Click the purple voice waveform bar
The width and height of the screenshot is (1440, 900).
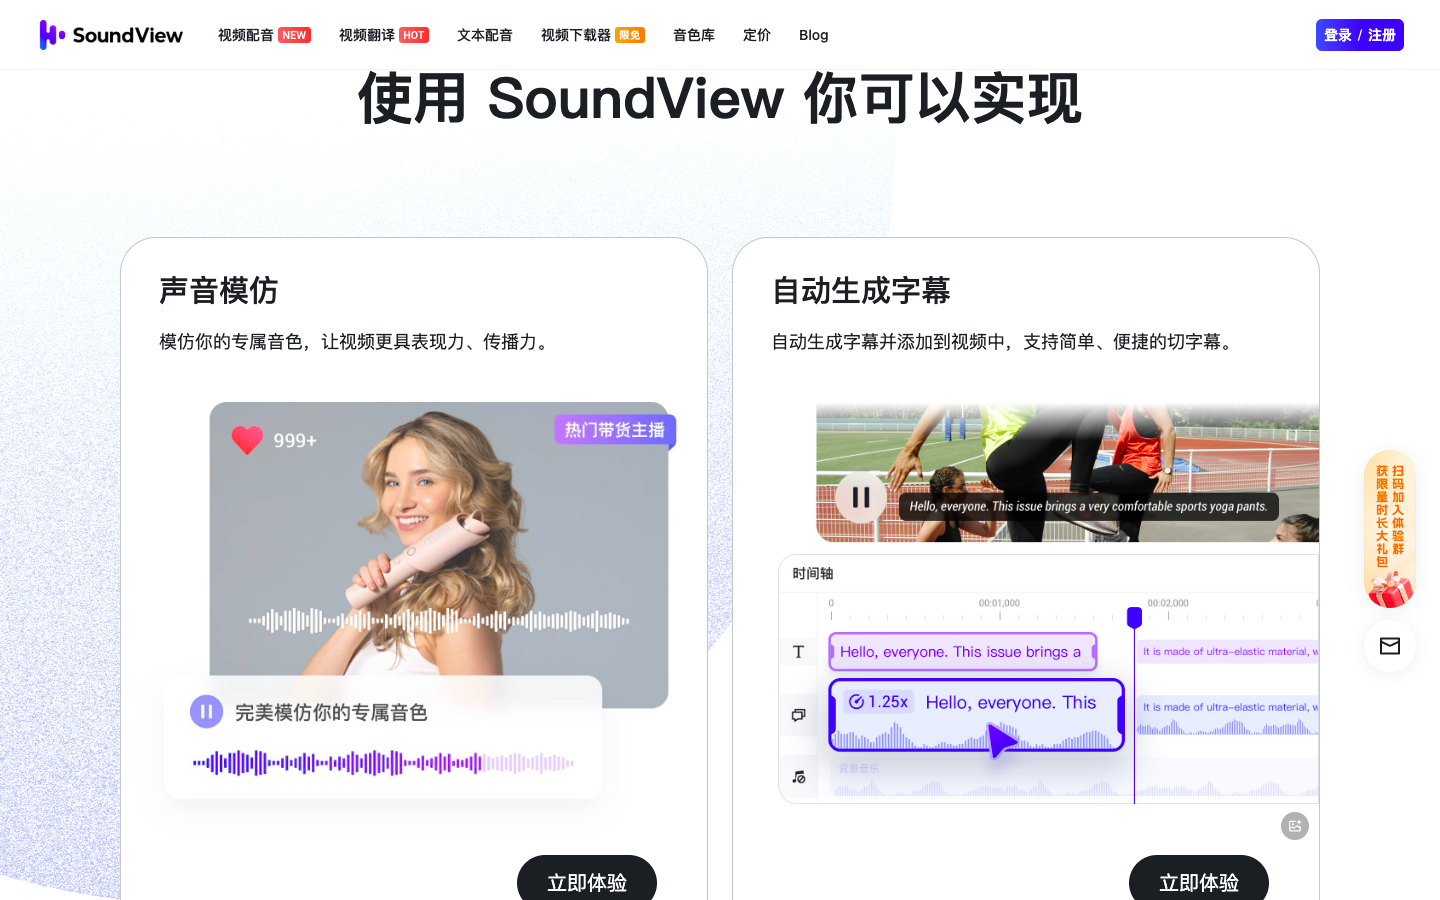(383, 763)
